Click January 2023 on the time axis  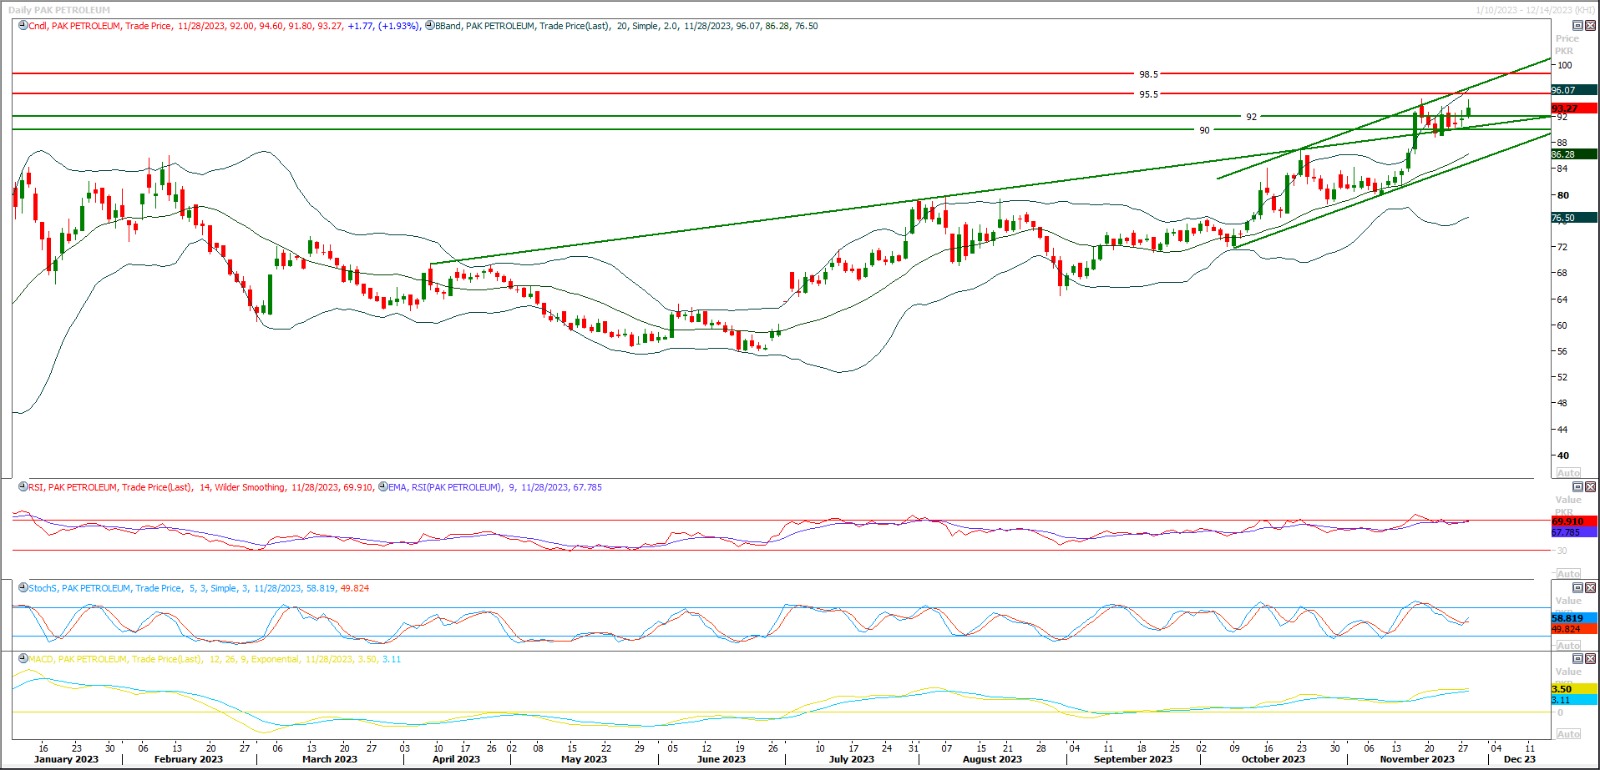(66, 759)
